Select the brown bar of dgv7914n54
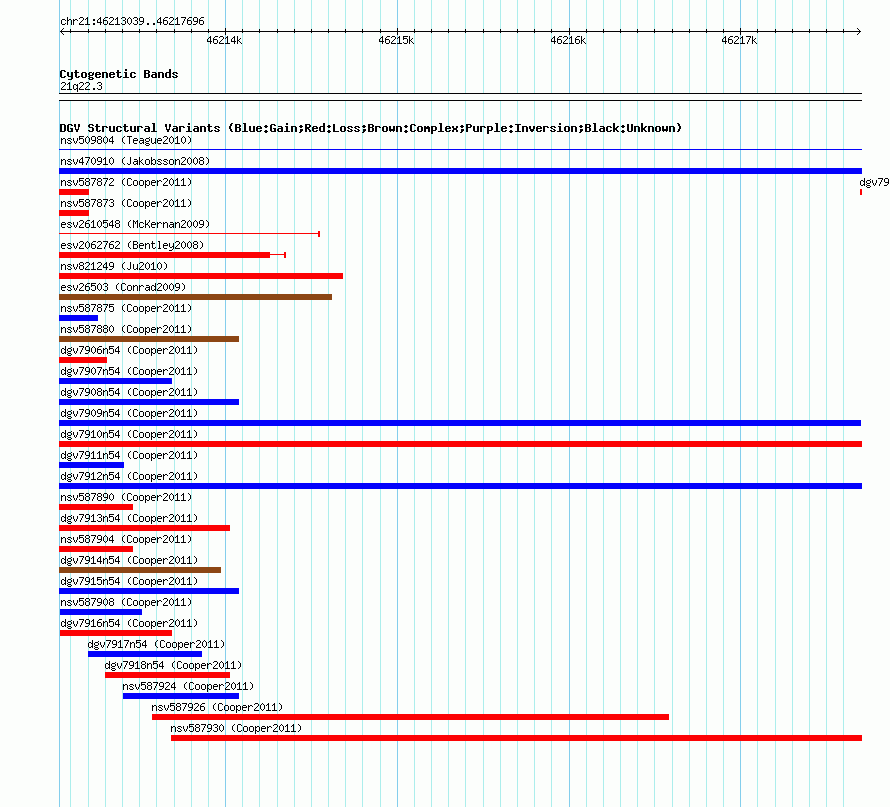Image resolution: width=890 pixels, height=807 pixels. click(x=140, y=570)
